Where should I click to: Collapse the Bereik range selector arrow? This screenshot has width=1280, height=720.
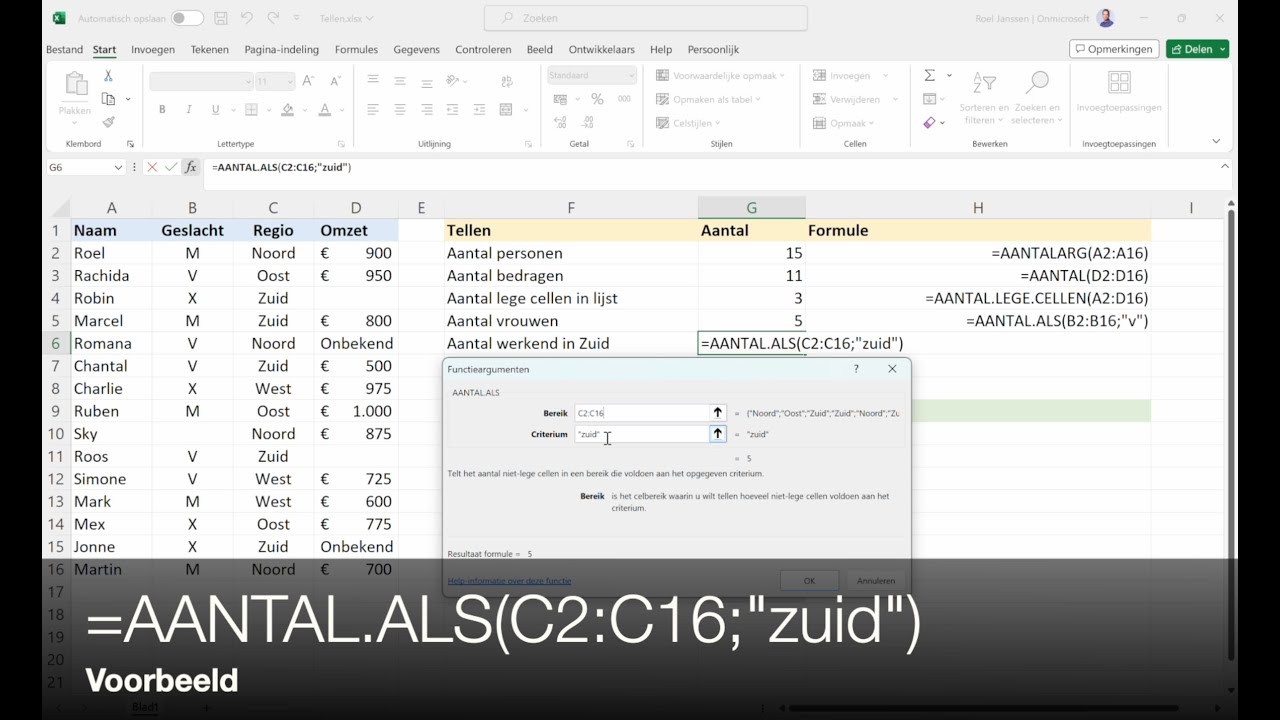(x=717, y=412)
